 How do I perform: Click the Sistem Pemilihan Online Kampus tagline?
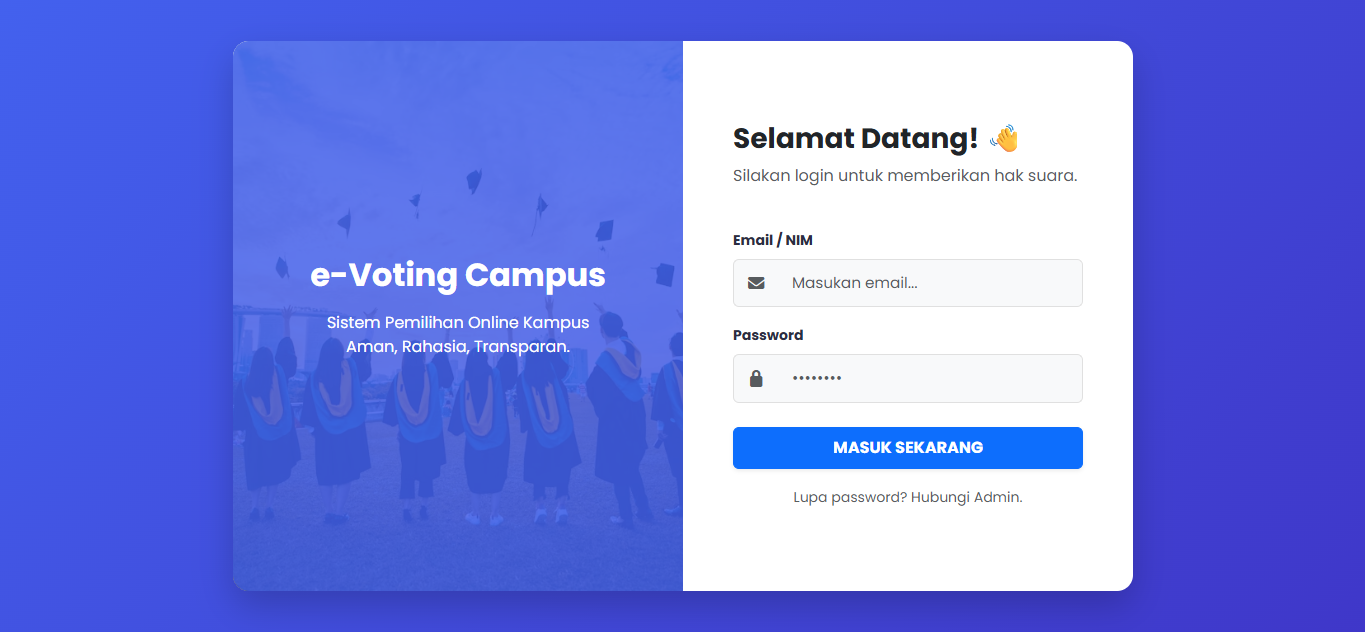point(459,333)
